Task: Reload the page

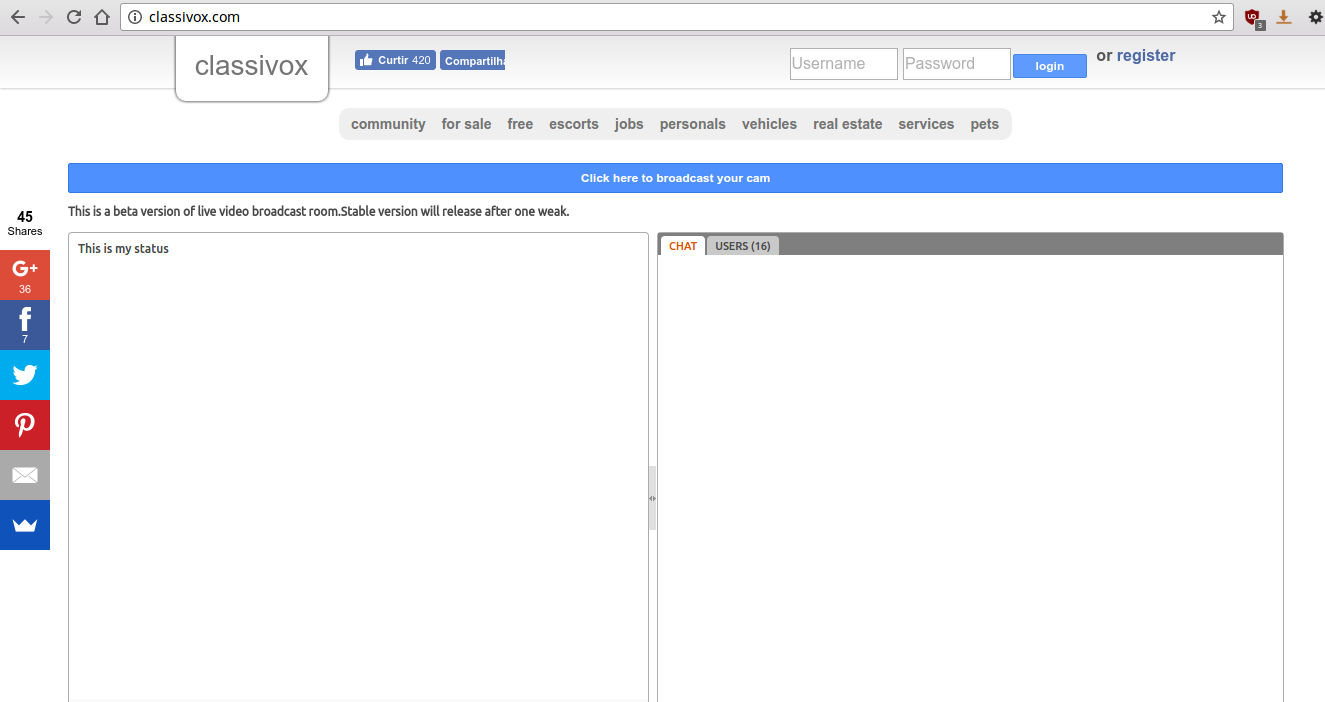Action: tap(73, 17)
